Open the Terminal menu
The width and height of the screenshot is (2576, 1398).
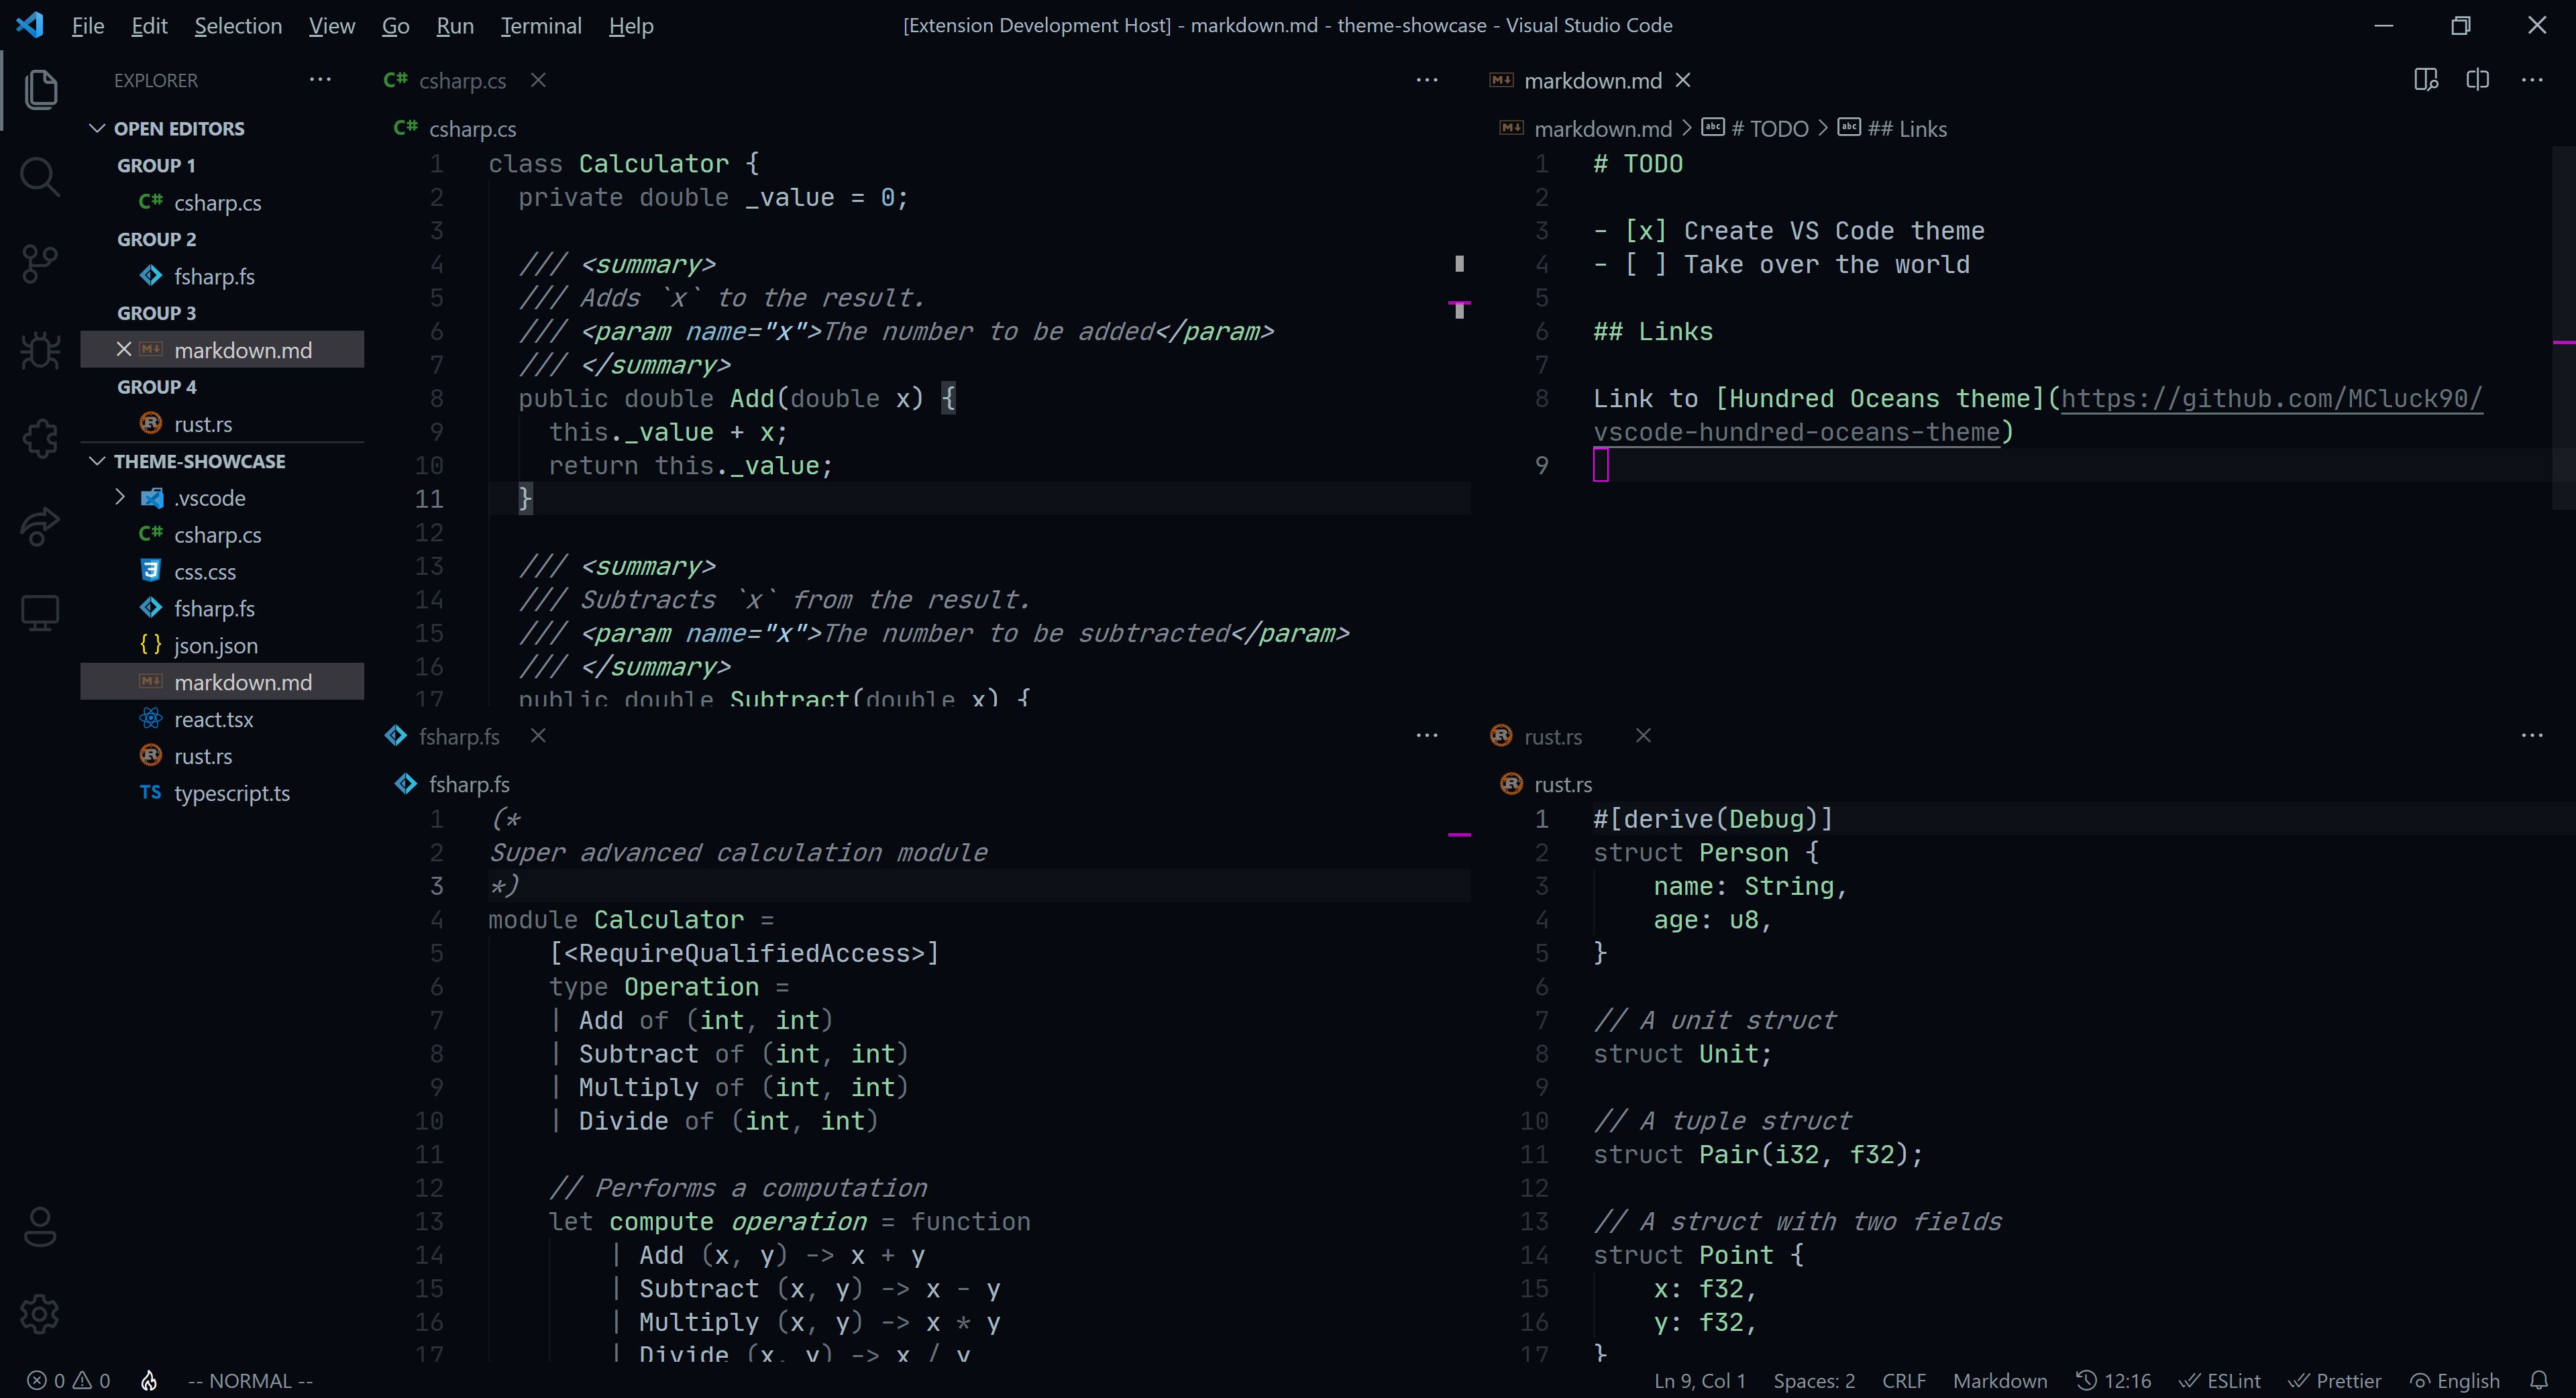(540, 25)
